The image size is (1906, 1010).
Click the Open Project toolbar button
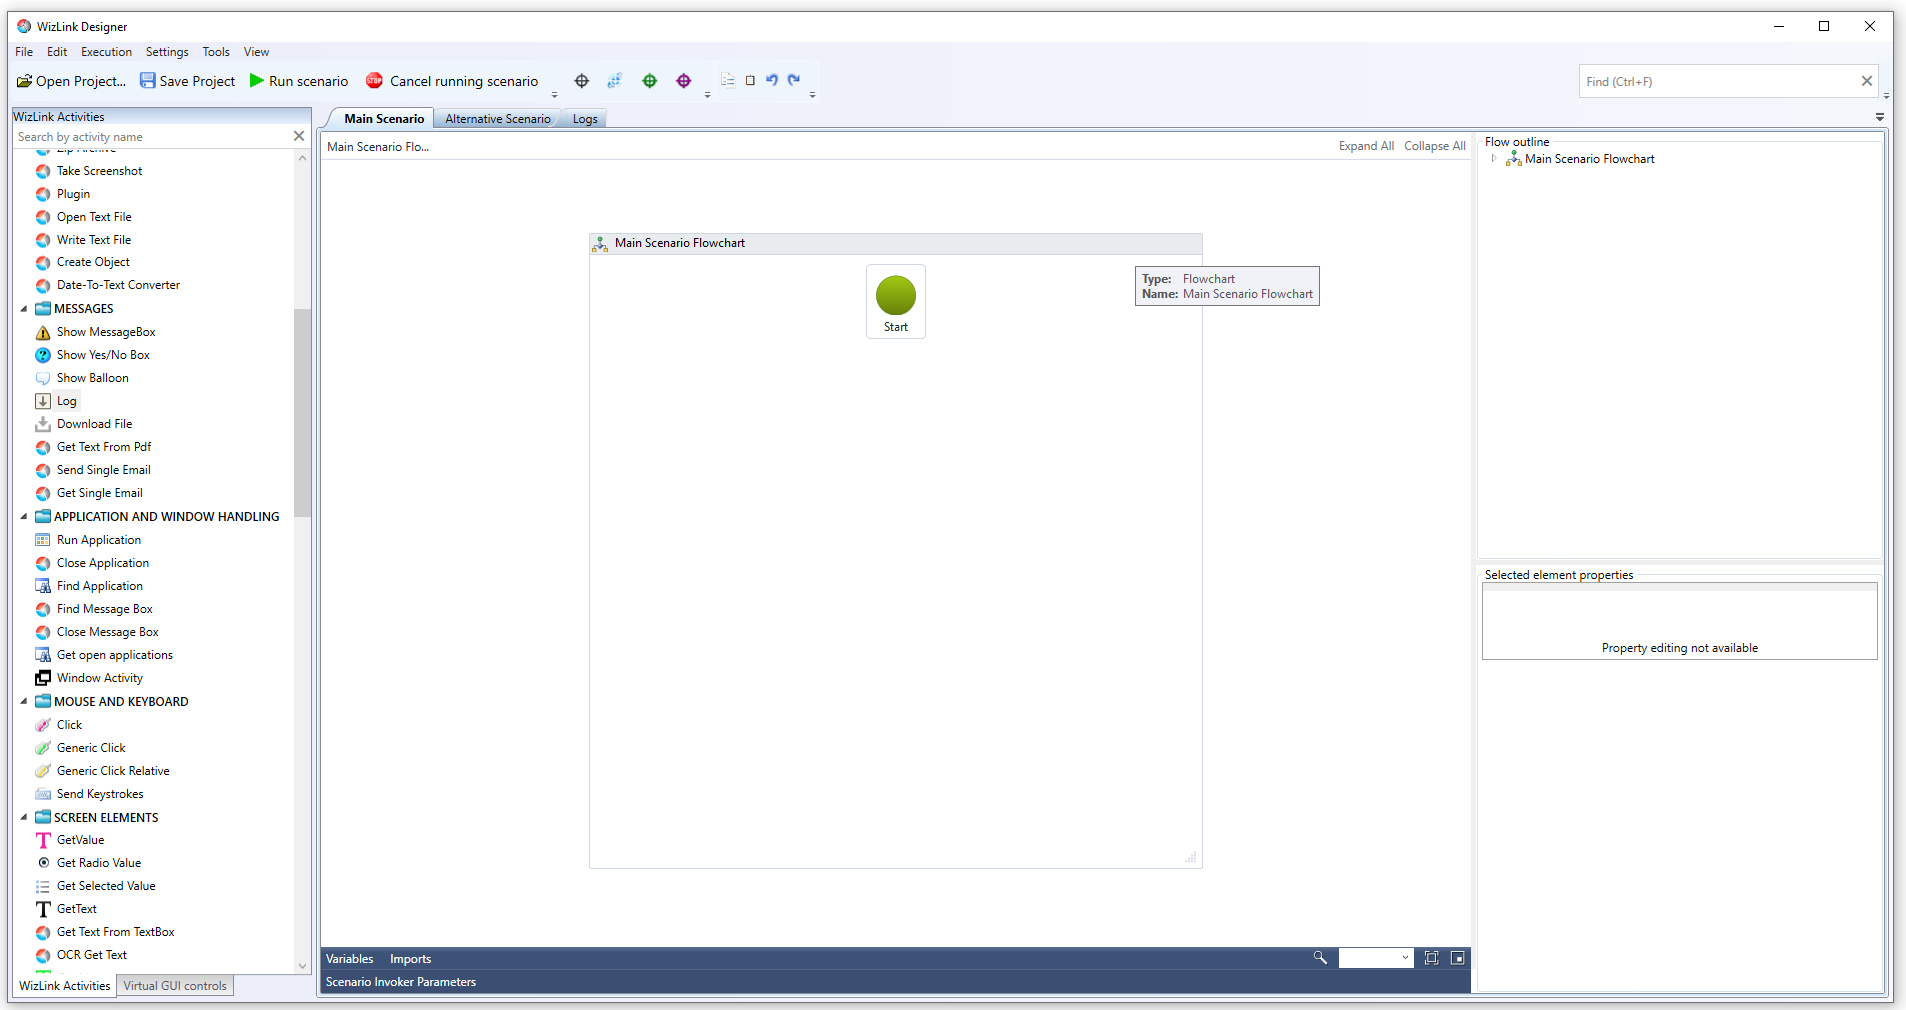(71, 81)
